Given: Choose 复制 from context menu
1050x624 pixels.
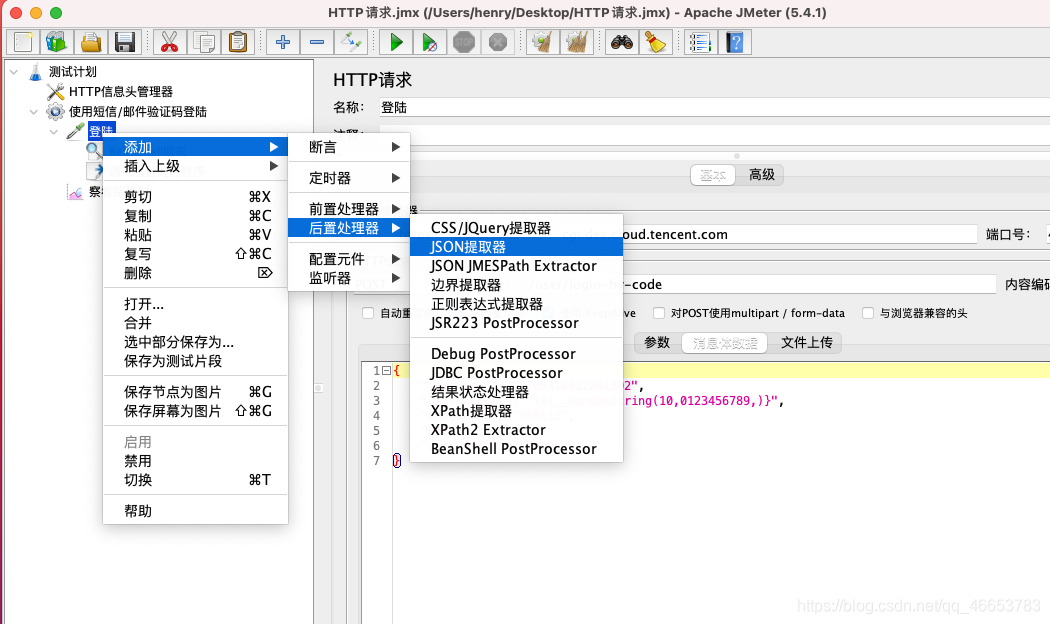Looking at the screenshot, I should 196,216.
